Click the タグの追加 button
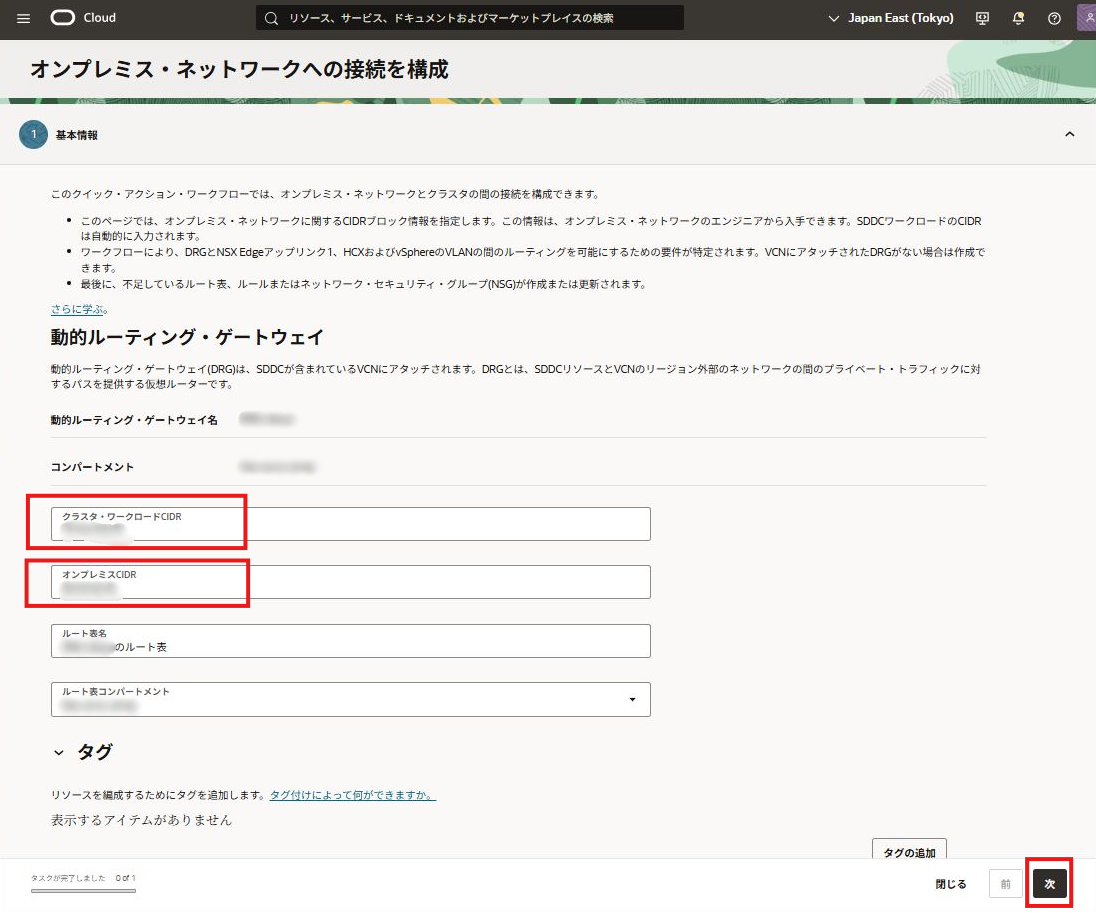The image size is (1096, 913). pyautogui.click(x=908, y=851)
